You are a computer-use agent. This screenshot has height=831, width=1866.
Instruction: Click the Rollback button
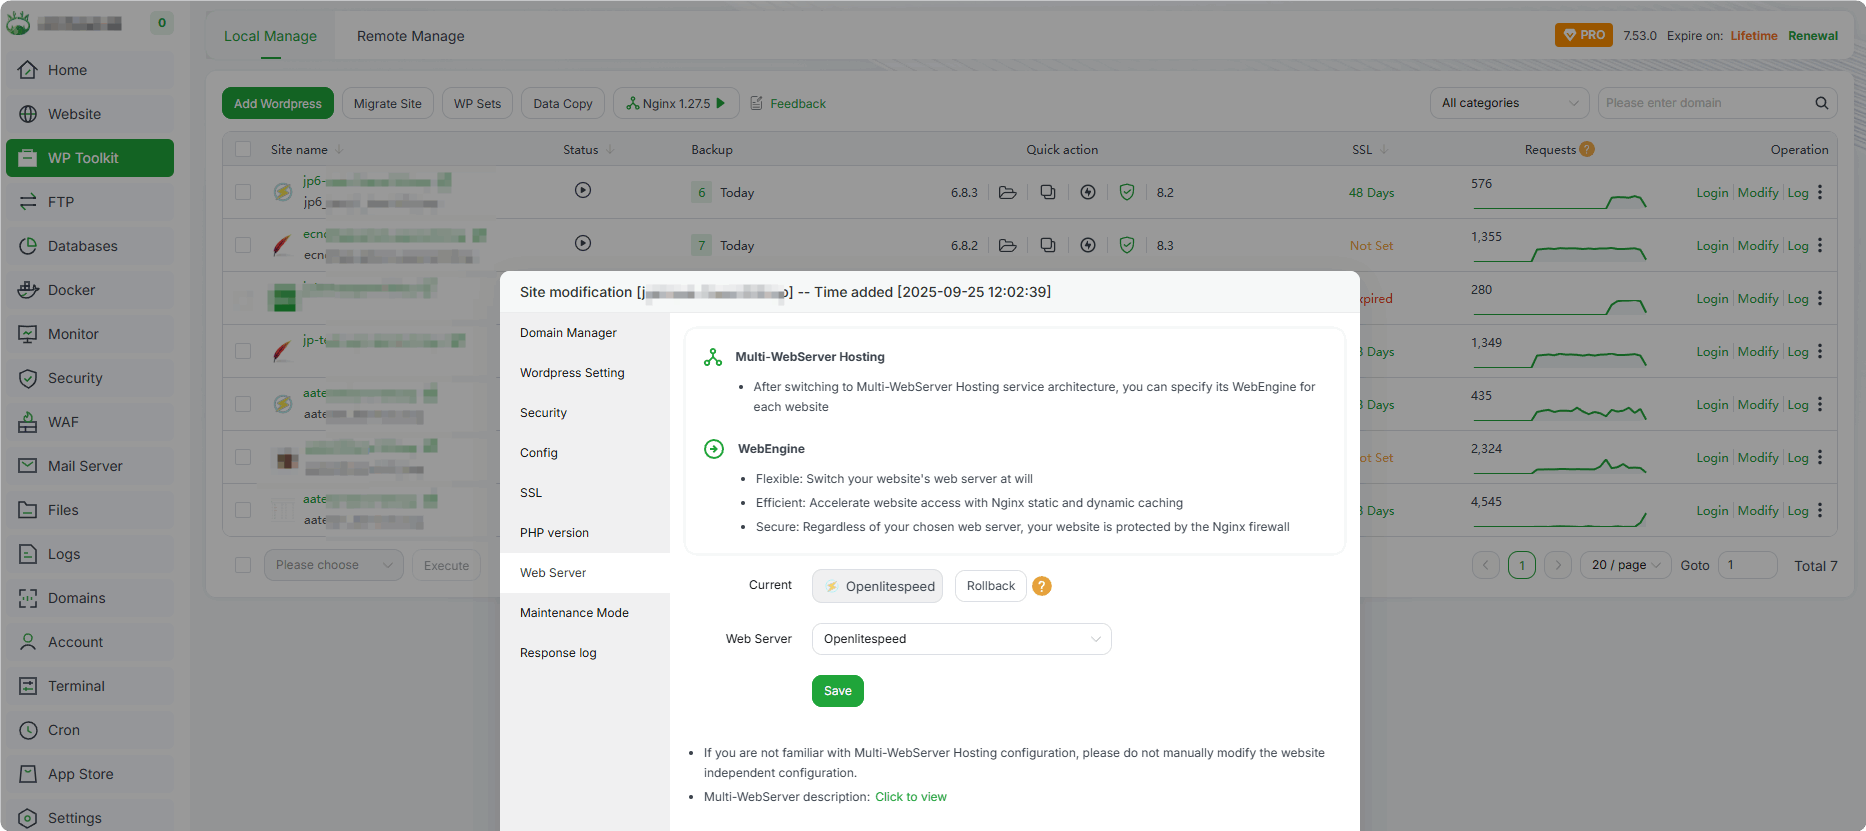click(990, 586)
